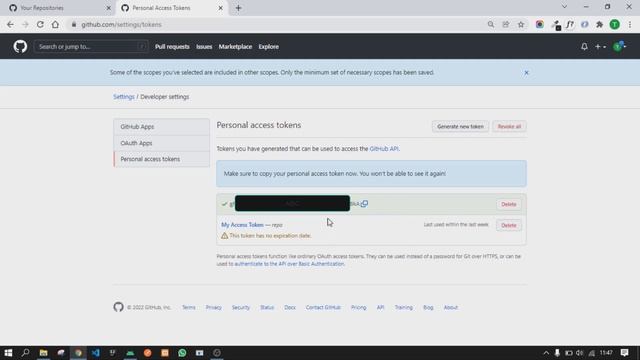This screenshot has width=640, height=360.
Task: Open the user avatar menu
Action: pyautogui.click(x=619, y=47)
